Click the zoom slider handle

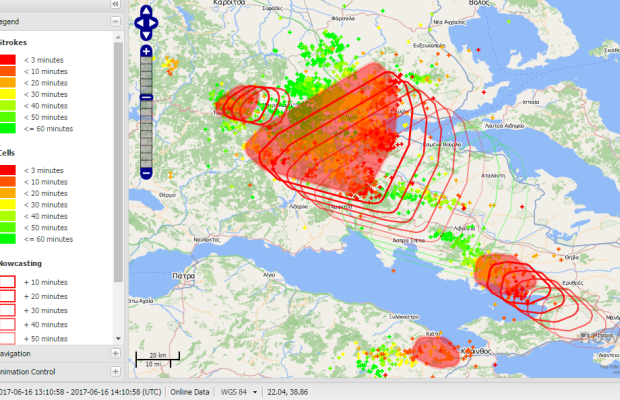pos(146,97)
